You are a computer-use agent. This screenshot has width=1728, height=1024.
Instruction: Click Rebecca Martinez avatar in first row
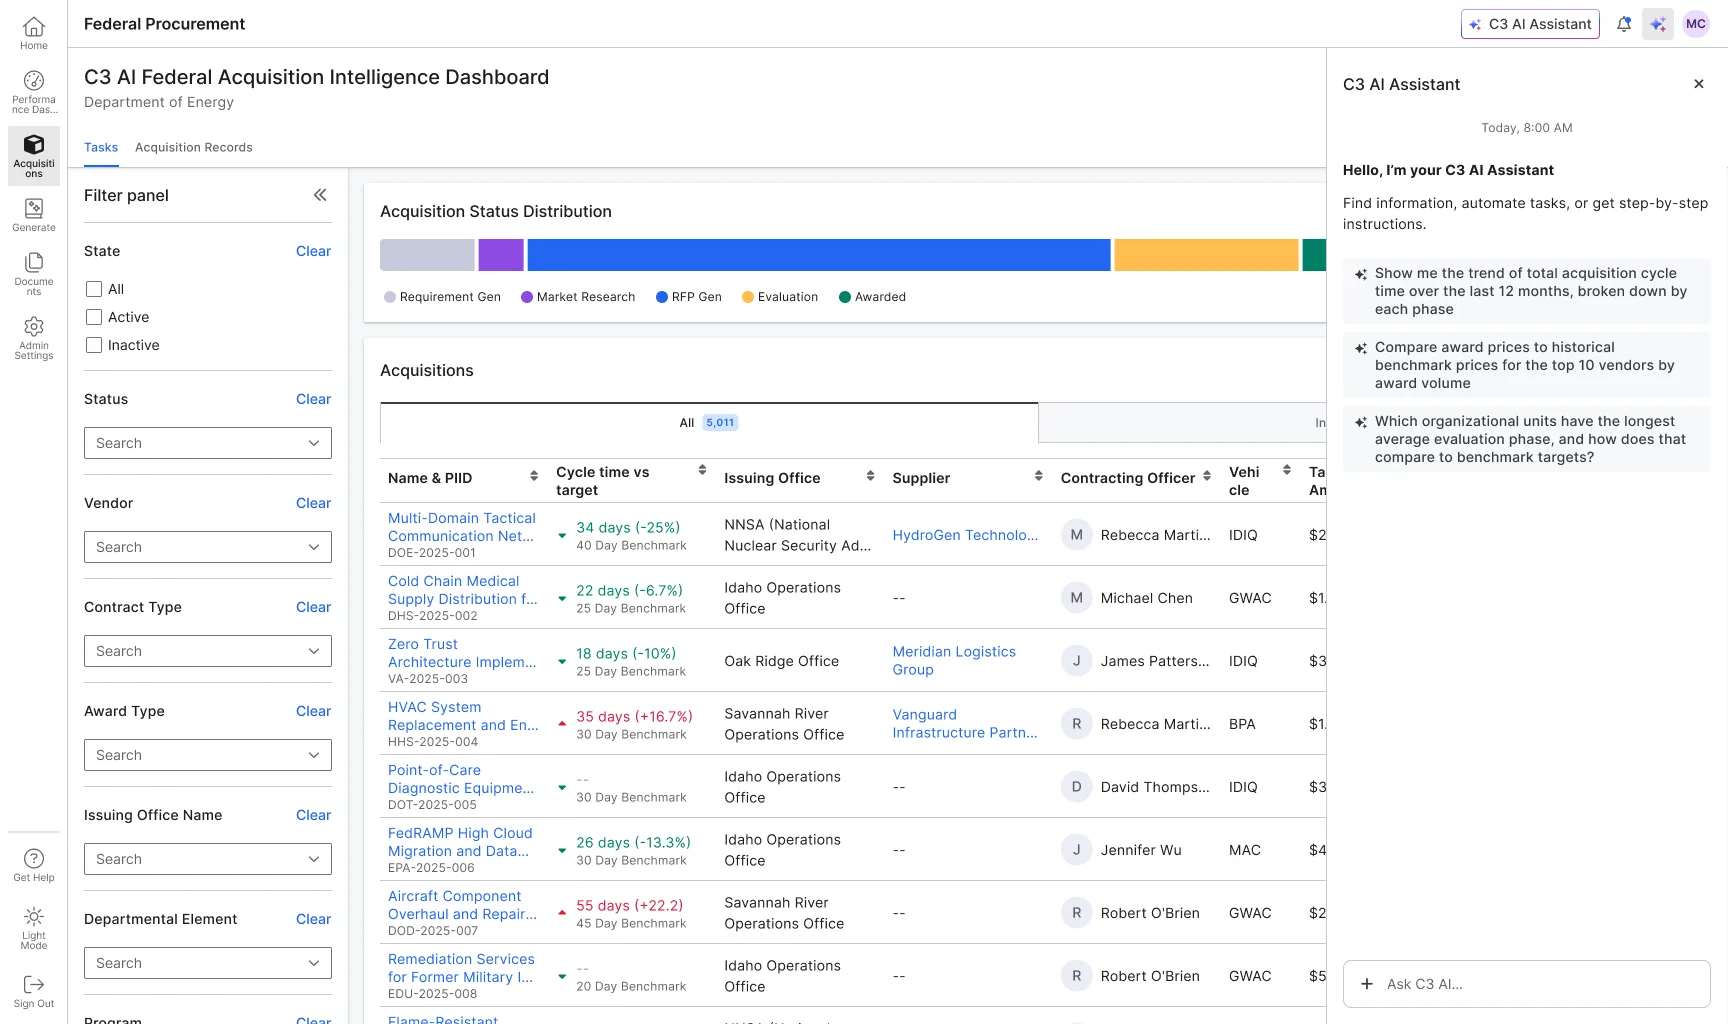(x=1076, y=535)
